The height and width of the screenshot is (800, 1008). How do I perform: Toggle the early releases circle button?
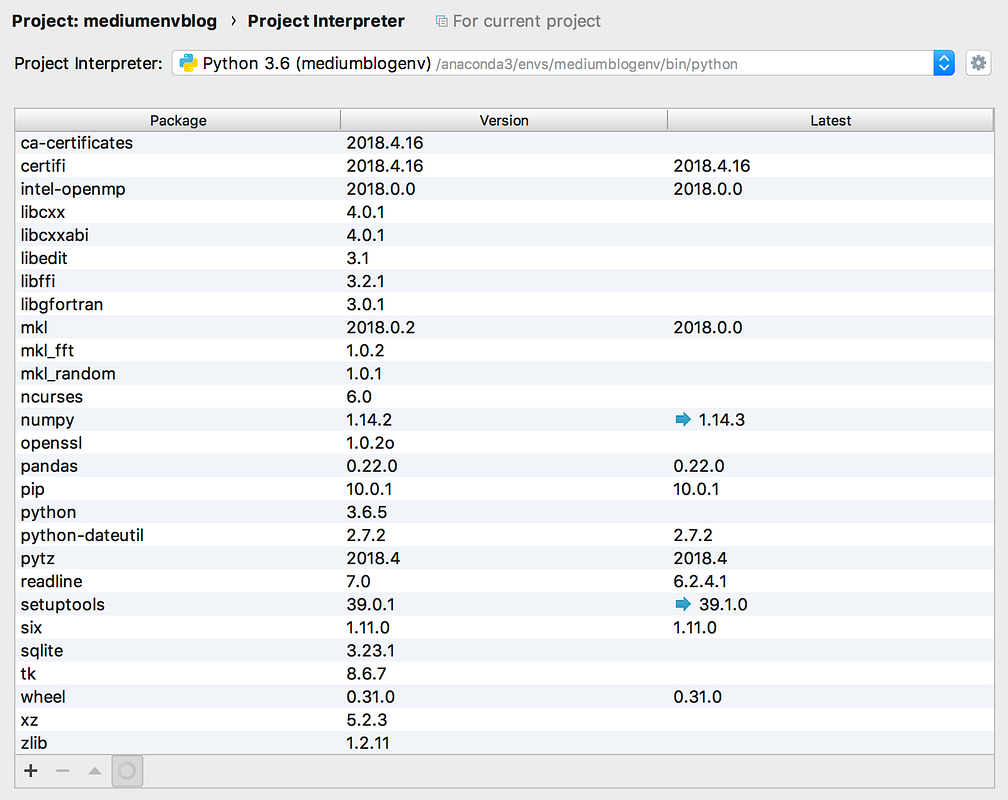(127, 770)
